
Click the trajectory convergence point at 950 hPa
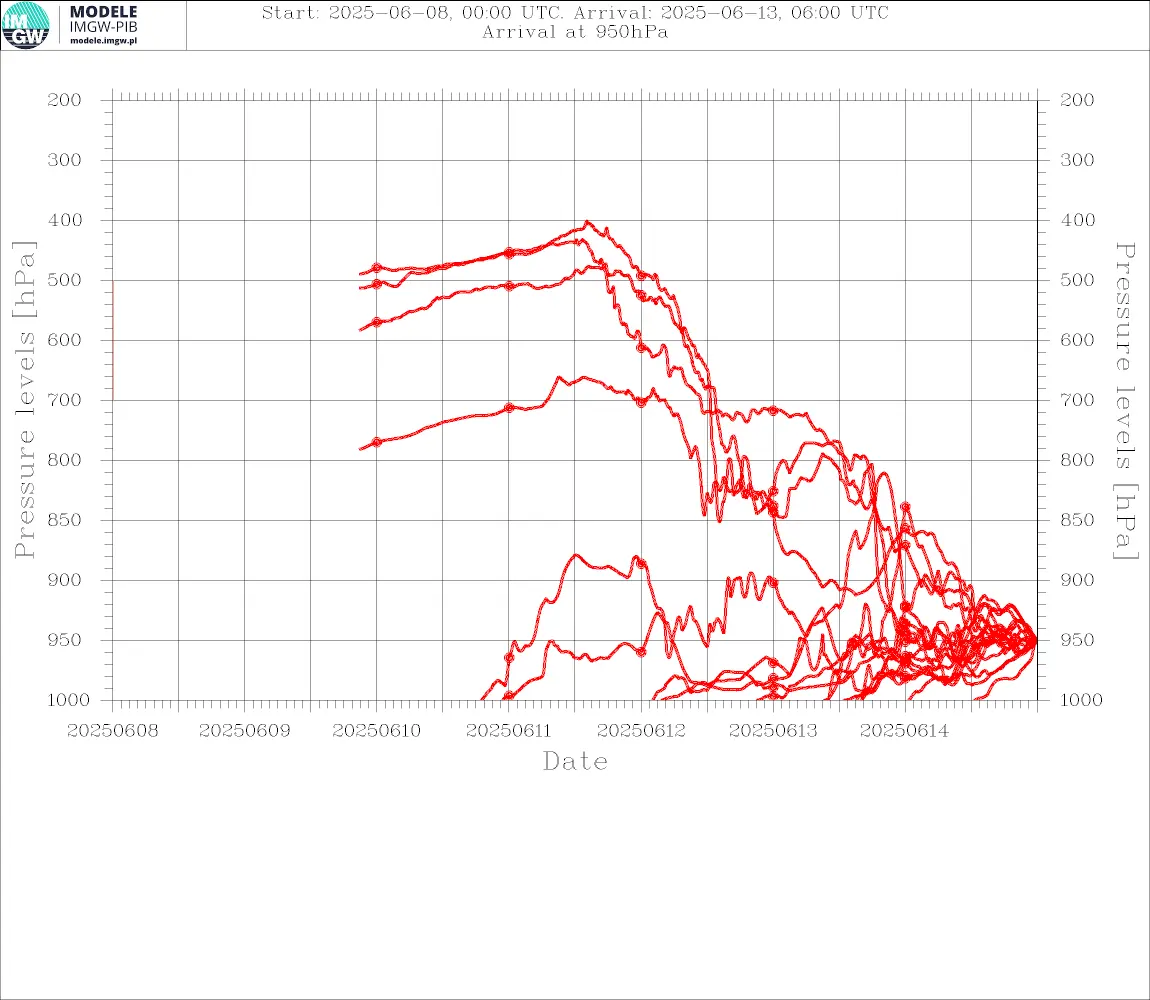point(1035,640)
